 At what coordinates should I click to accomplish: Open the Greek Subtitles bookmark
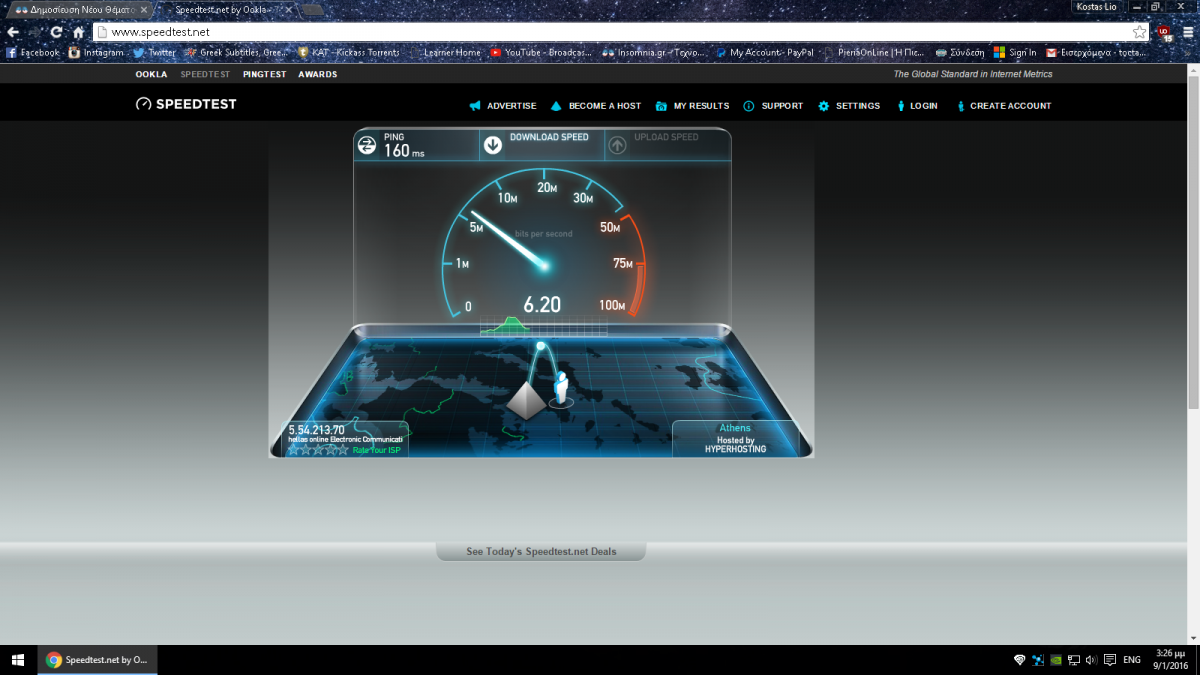coord(236,52)
